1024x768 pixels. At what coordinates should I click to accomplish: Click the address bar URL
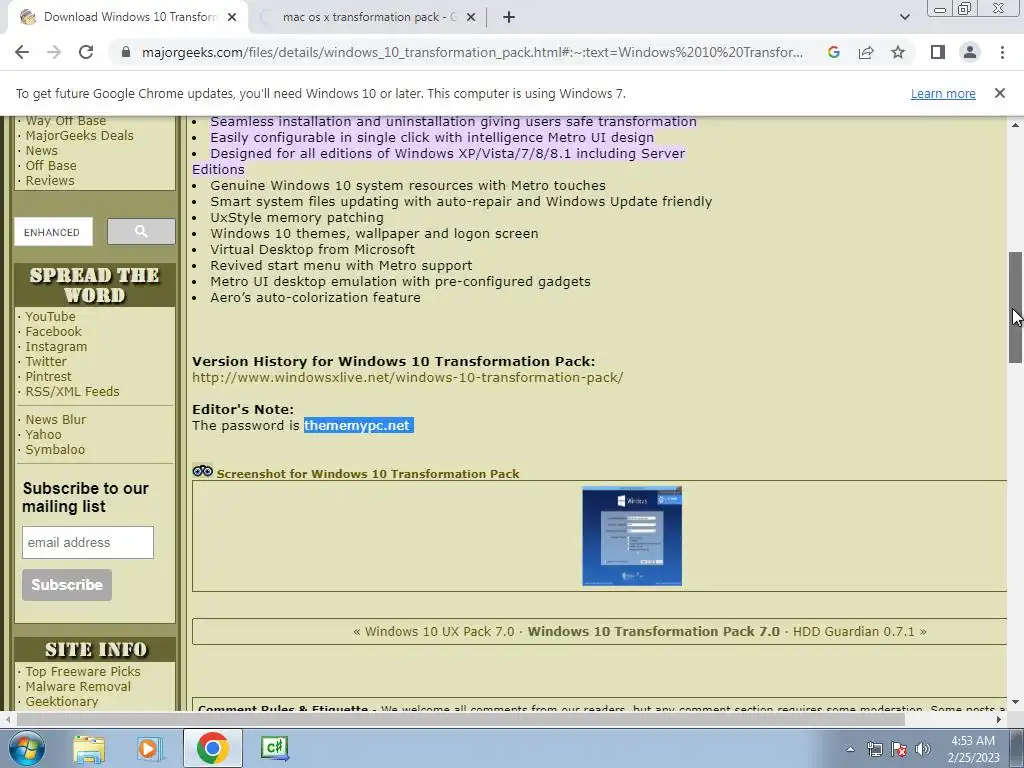pyautogui.click(x=472, y=52)
